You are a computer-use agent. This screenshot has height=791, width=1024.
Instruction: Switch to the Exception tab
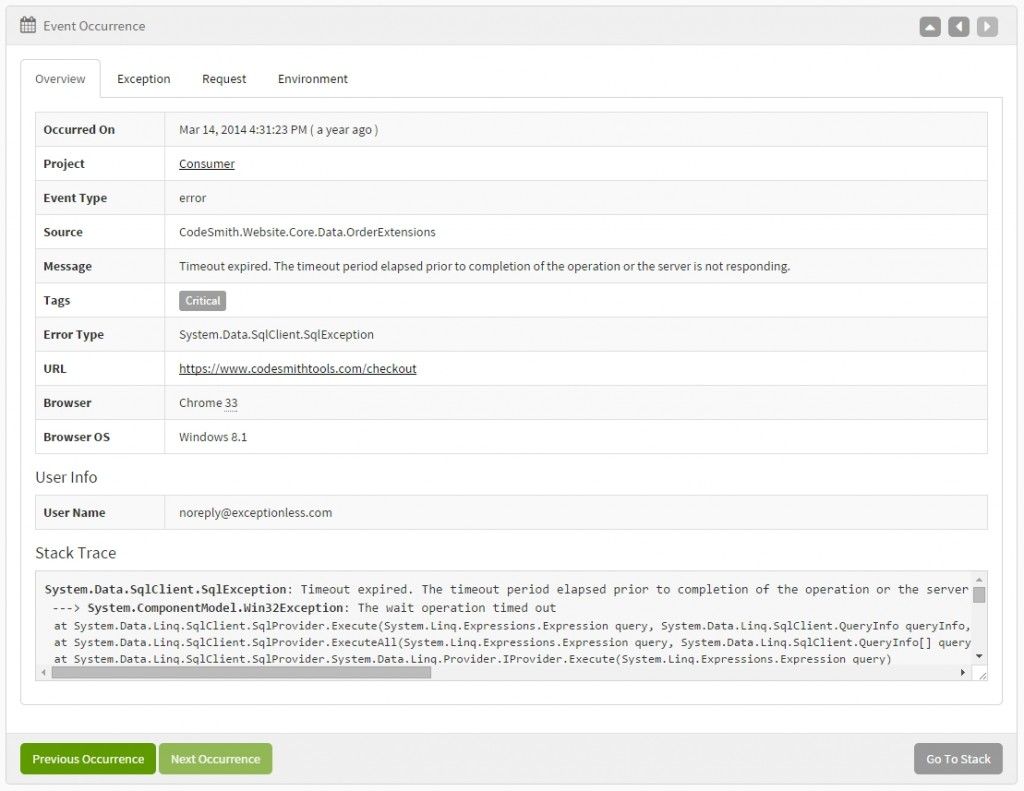[143, 78]
